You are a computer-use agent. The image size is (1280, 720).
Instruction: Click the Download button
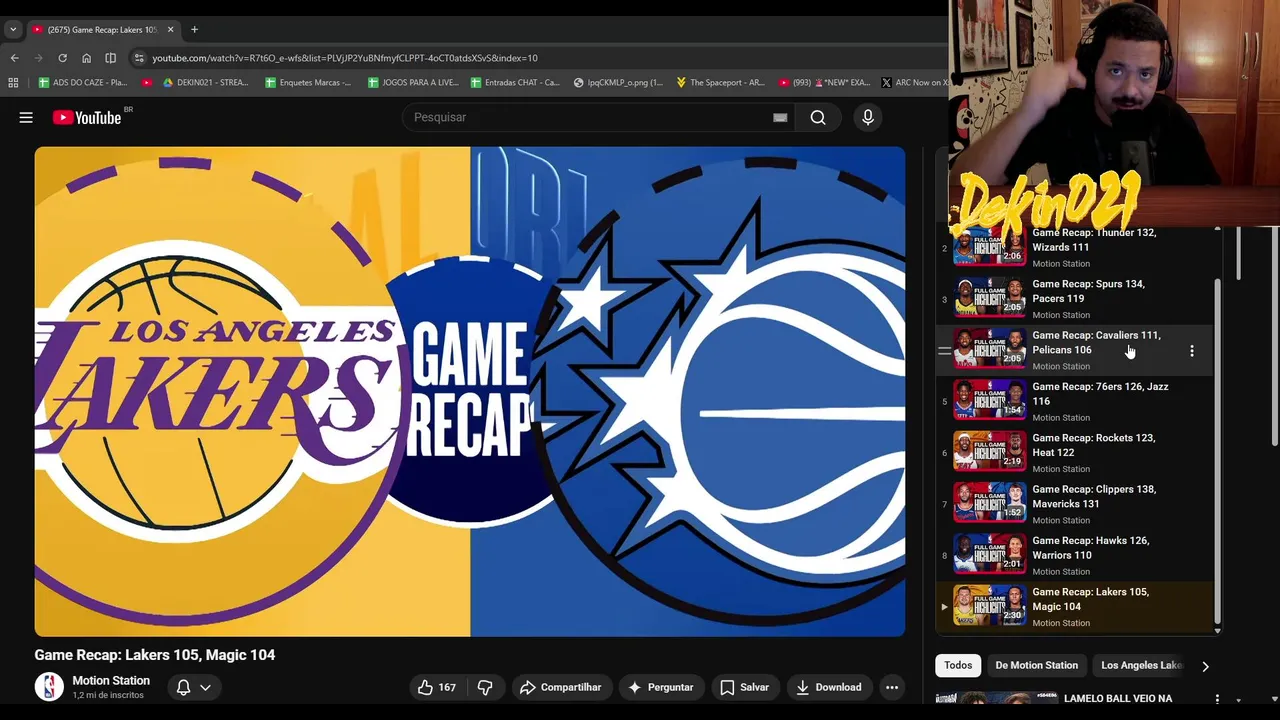point(828,687)
